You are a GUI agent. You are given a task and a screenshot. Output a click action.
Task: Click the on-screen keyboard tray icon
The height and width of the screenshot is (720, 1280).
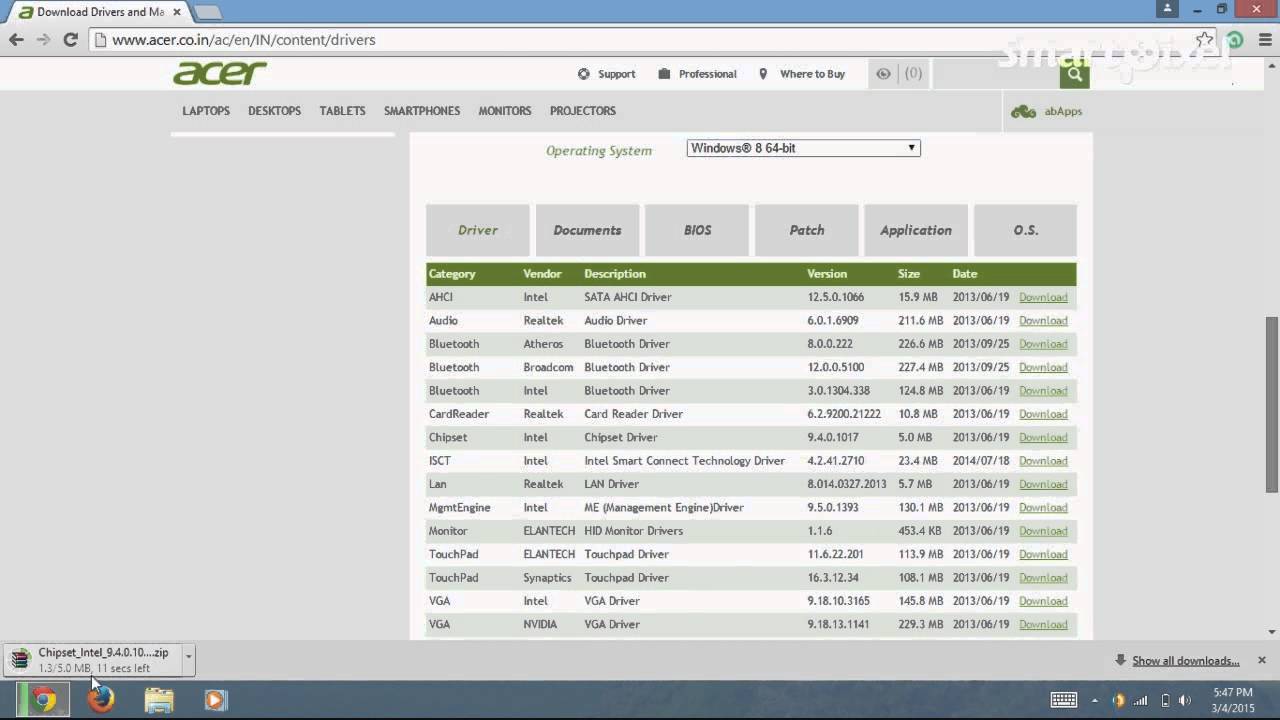(x=1064, y=700)
